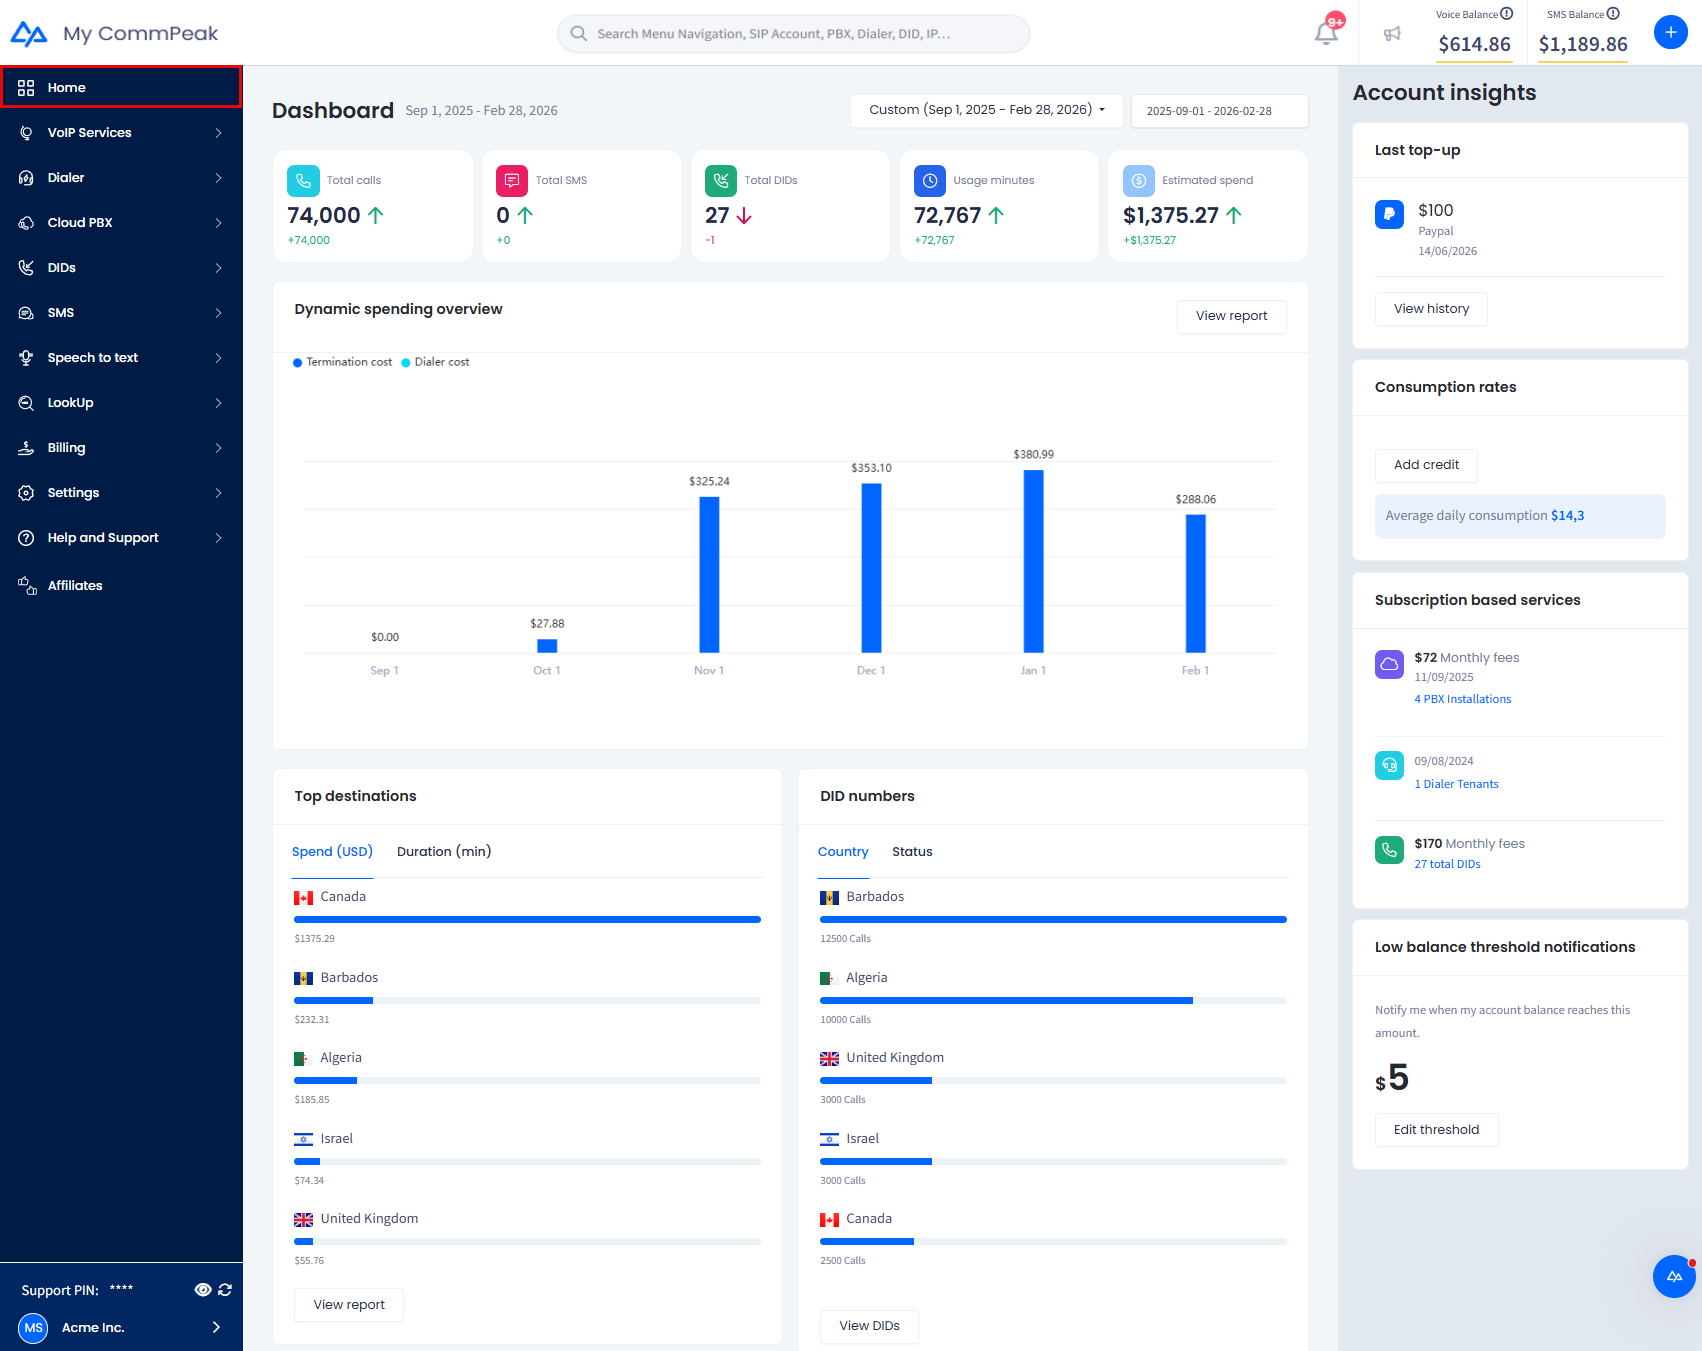This screenshot has width=1702, height=1351.
Task: Click the Usage minutes clock icon
Action: [930, 181]
